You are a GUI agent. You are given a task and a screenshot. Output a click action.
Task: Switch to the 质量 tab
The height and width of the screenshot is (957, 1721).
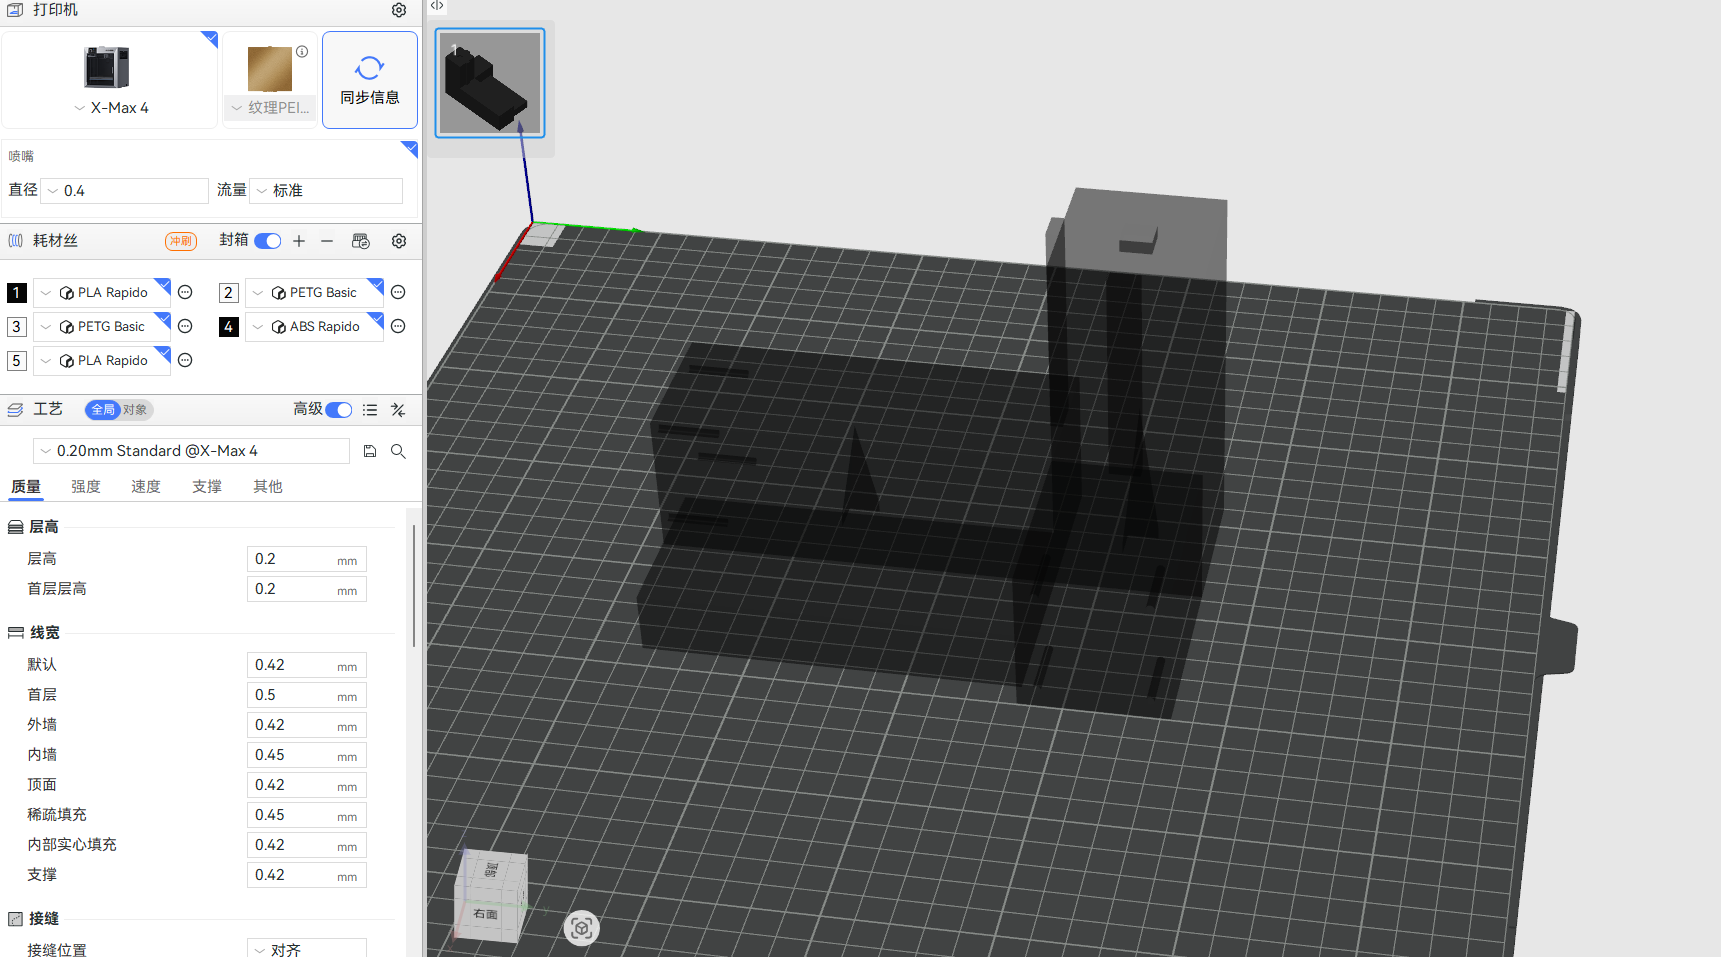(26, 487)
